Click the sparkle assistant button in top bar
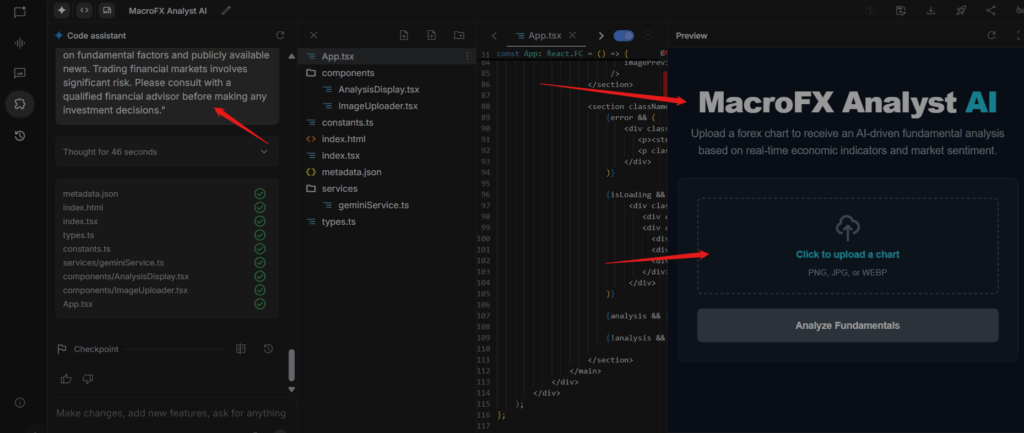 coord(61,10)
